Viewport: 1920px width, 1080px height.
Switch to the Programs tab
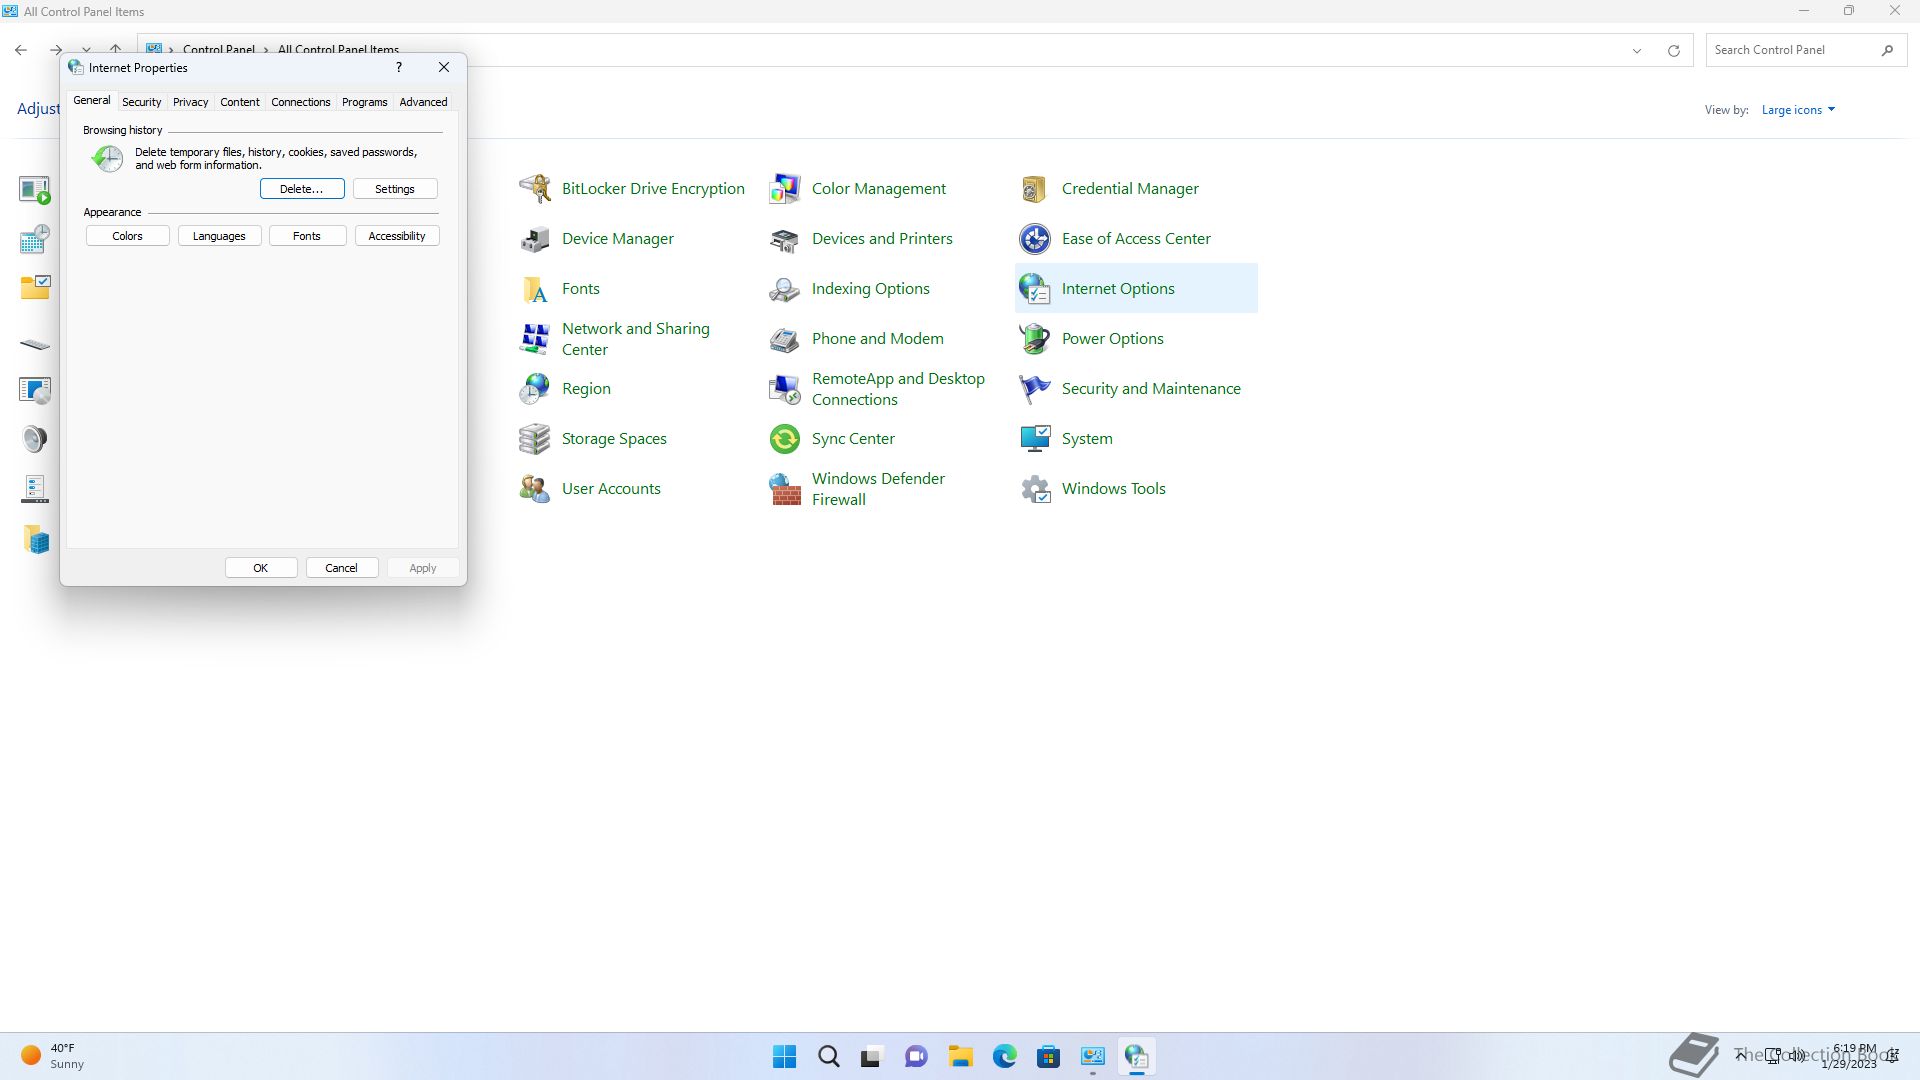(x=364, y=102)
